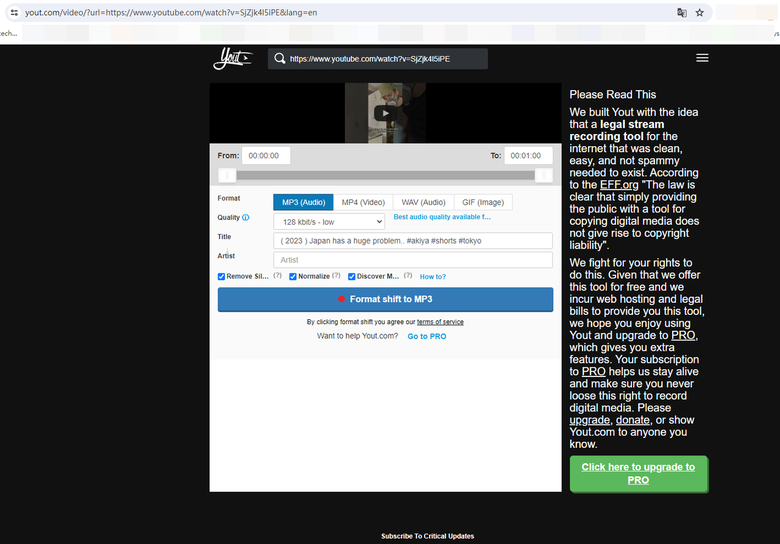Select the MP3 (Audio) format tab
Image resolution: width=780 pixels, height=544 pixels.
click(x=303, y=202)
